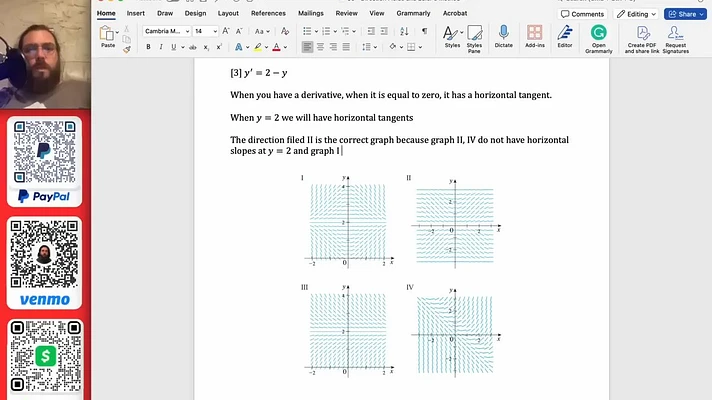Toggle show paragraph marks
712x400 pixels.
click(x=424, y=31)
